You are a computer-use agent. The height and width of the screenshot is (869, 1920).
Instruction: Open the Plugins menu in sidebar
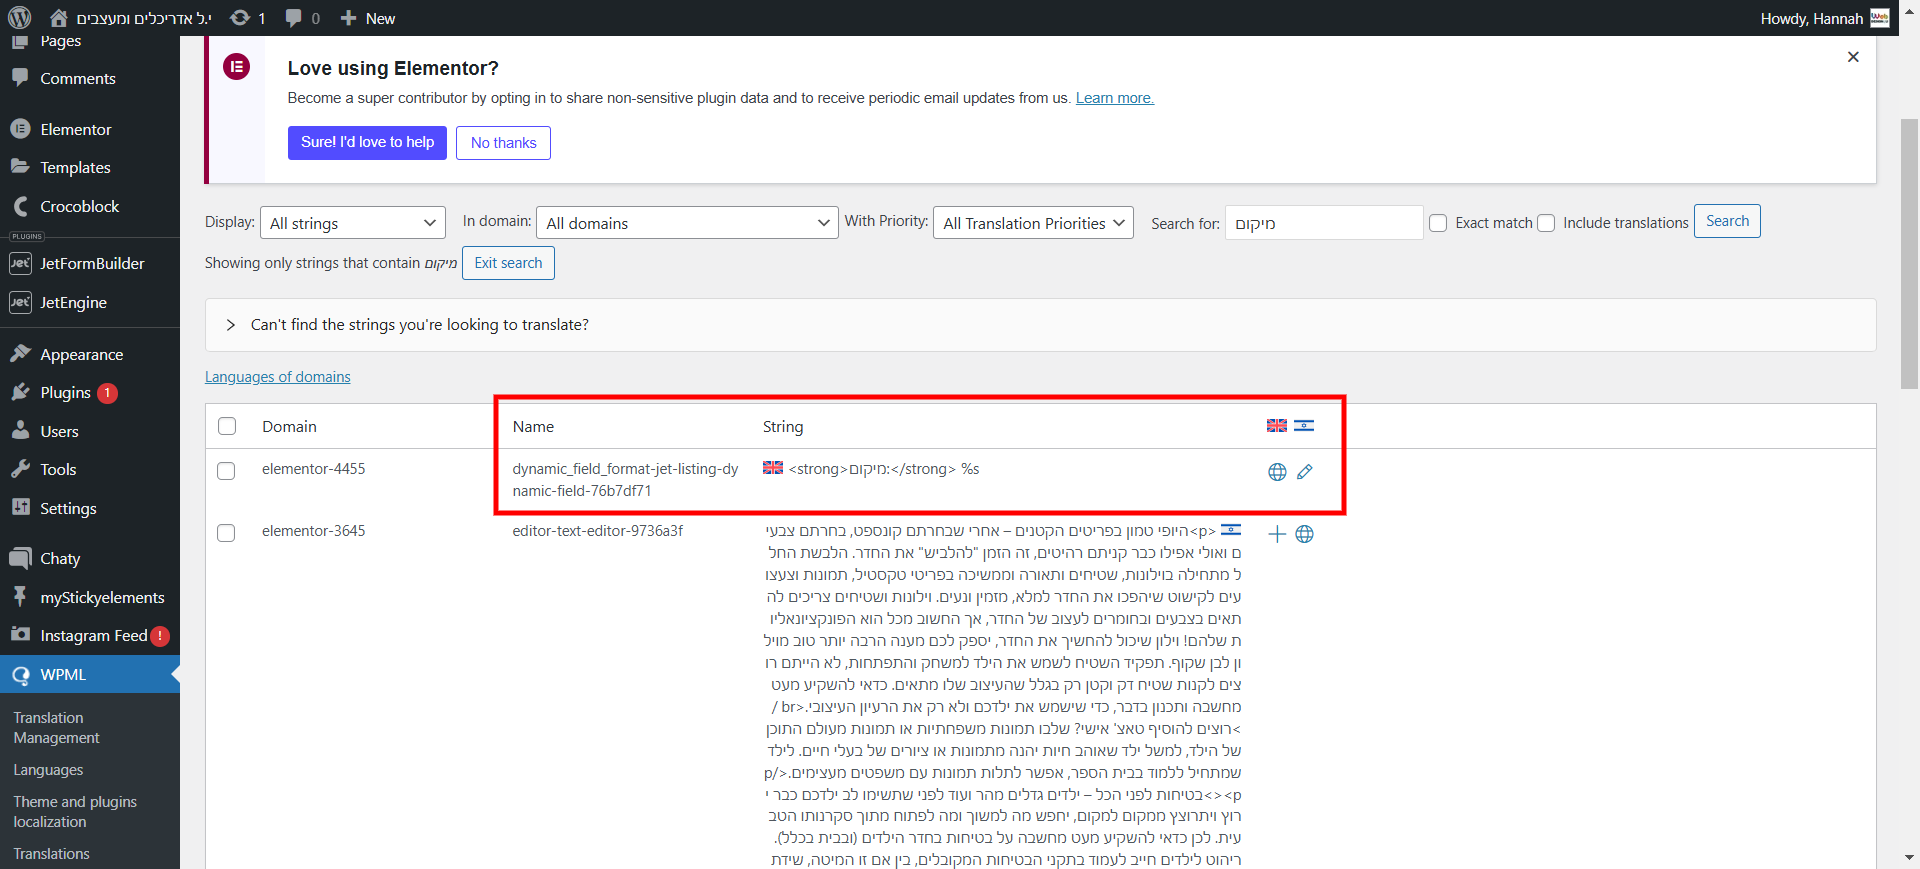pos(66,393)
